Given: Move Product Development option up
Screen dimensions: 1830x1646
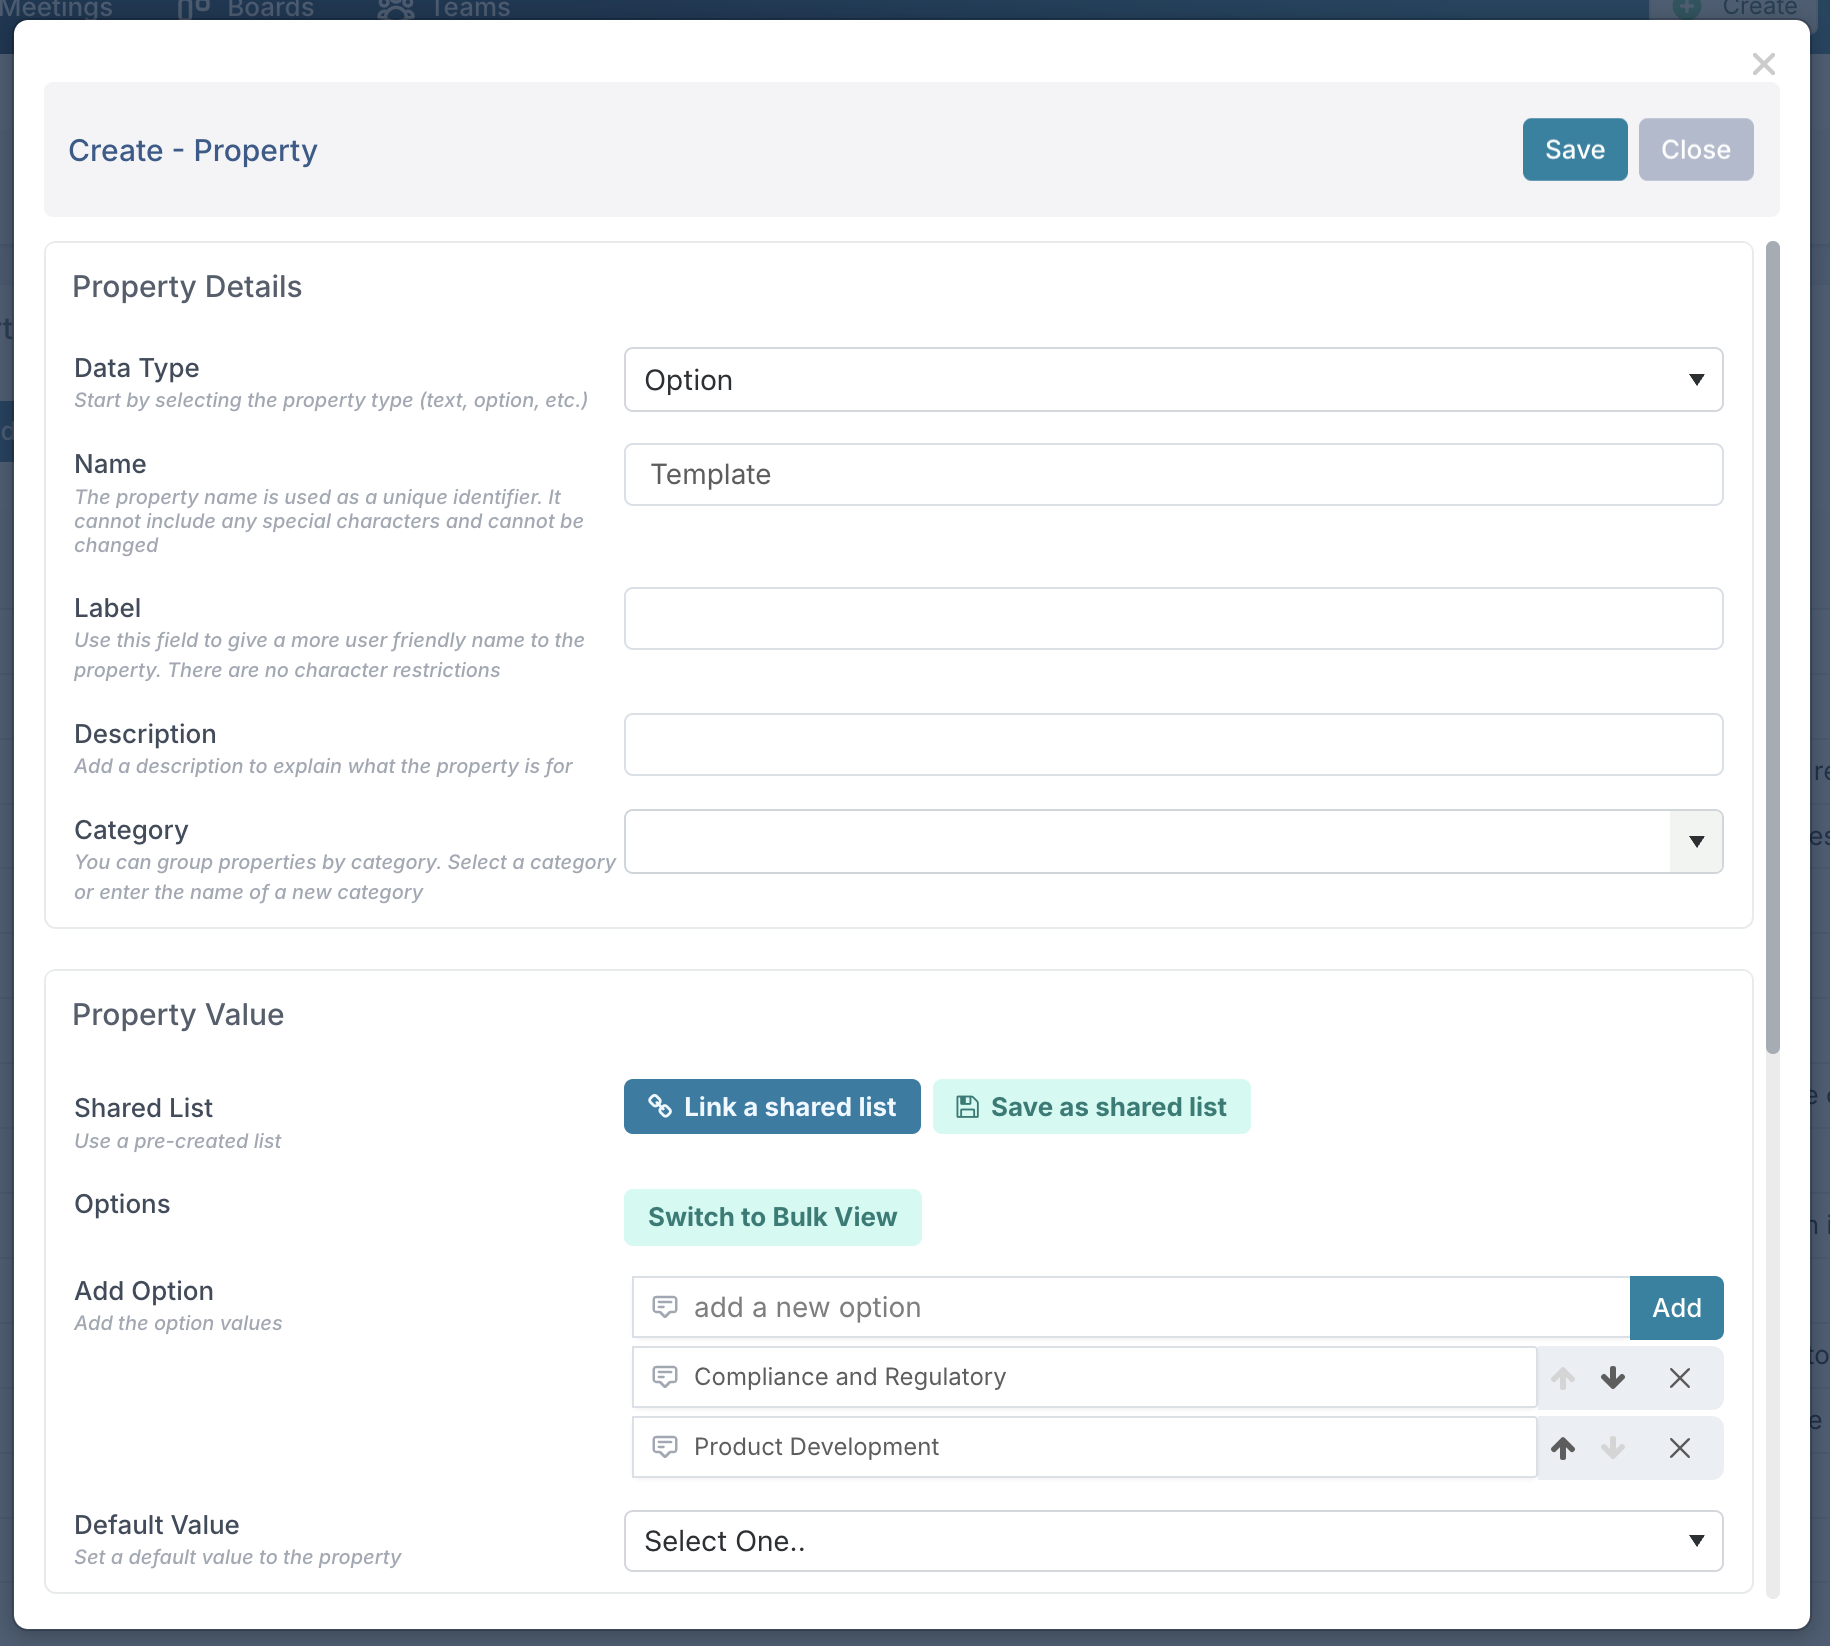Looking at the screenshot, I should coord(1563,1448).
